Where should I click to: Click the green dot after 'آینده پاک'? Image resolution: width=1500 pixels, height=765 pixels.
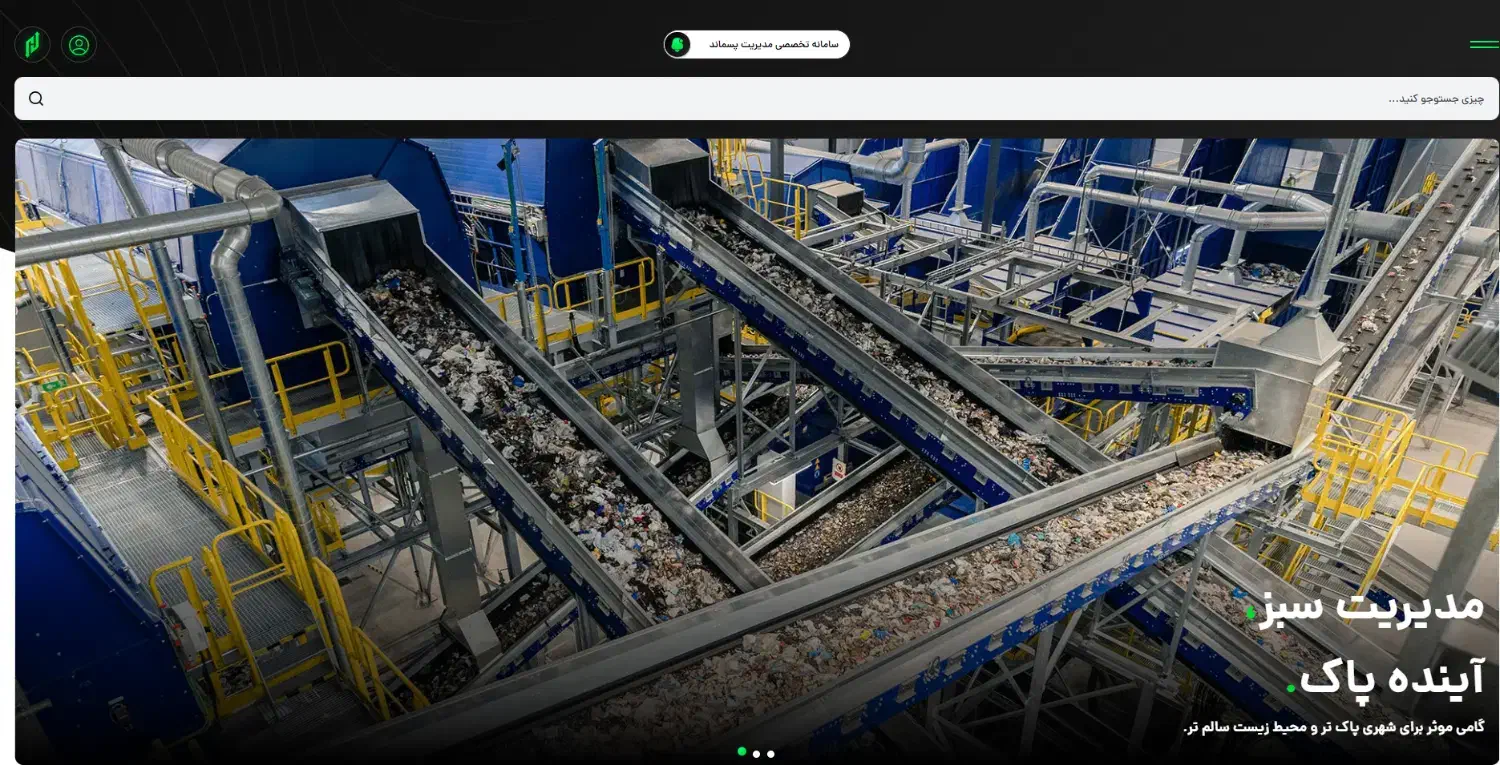pos(1291,687)
